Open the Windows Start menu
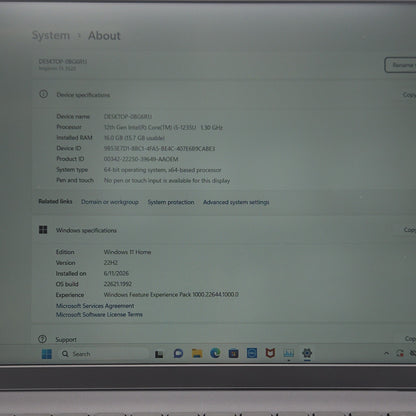The height and width of the screenshot is (416, 416). click(x=47, y=354)
